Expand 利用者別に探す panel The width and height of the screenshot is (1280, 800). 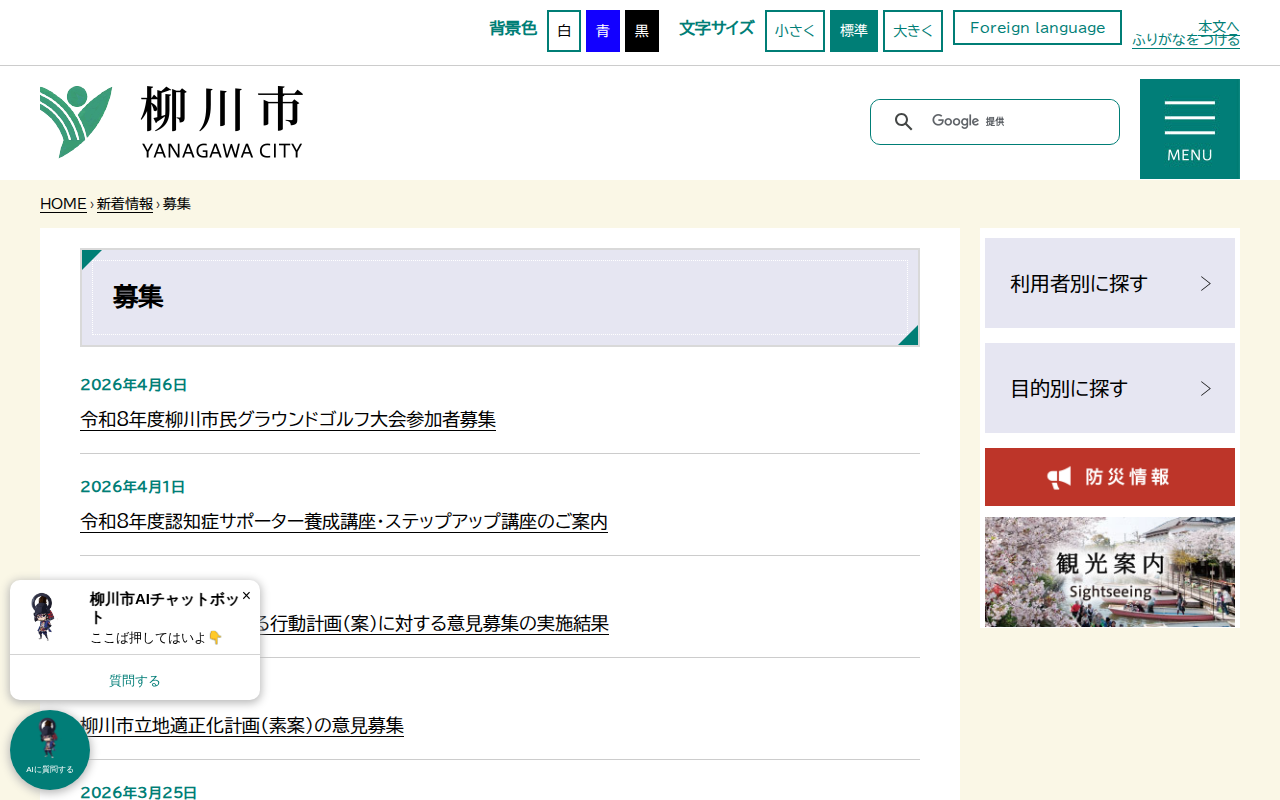pyautogui.click(x=1110, y=283)
